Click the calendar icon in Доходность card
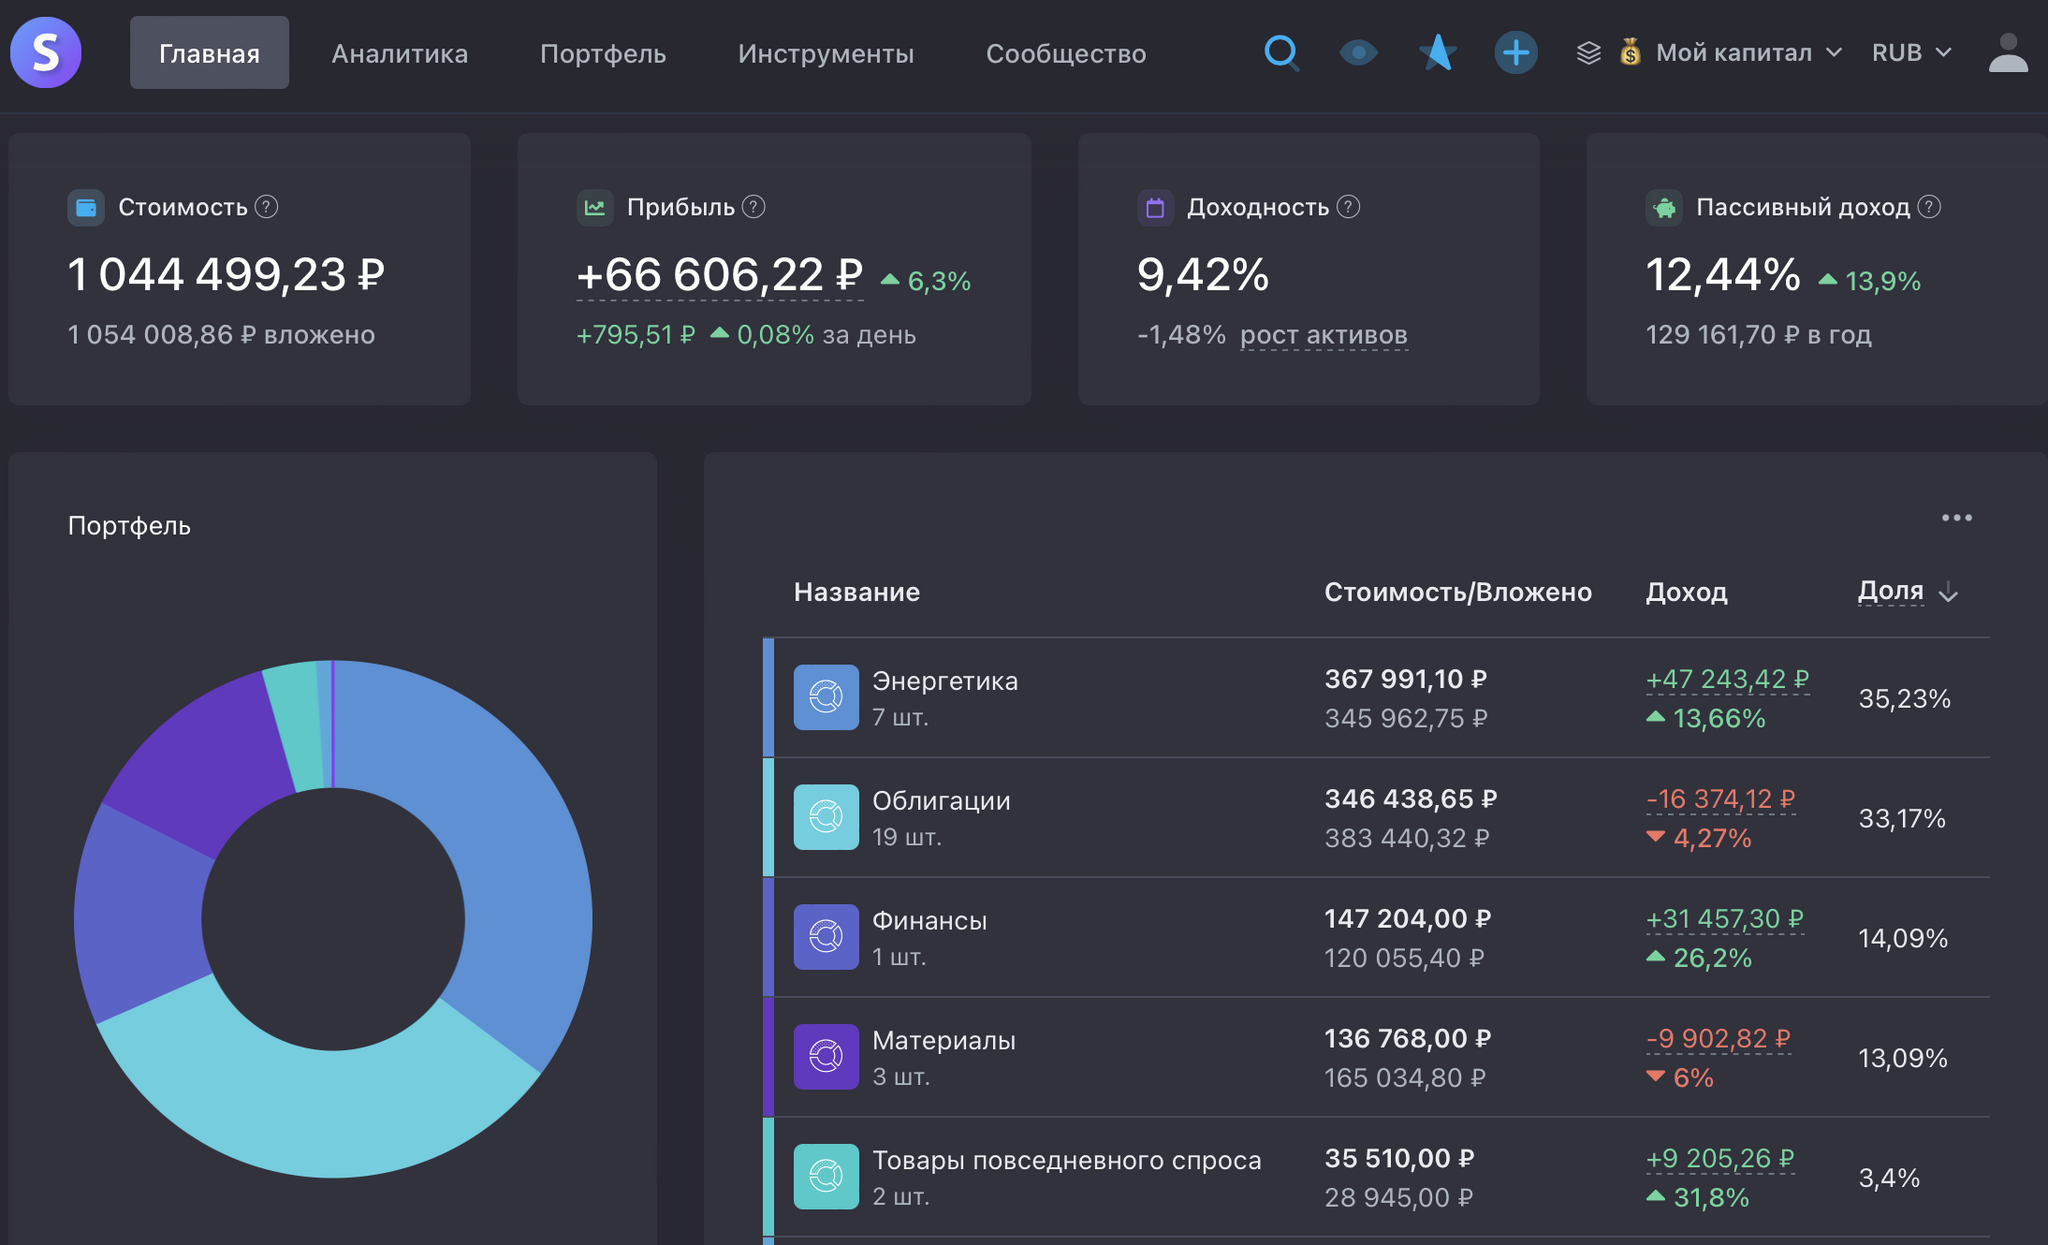2048x1245 pixels. click(x=1155, y=207)
